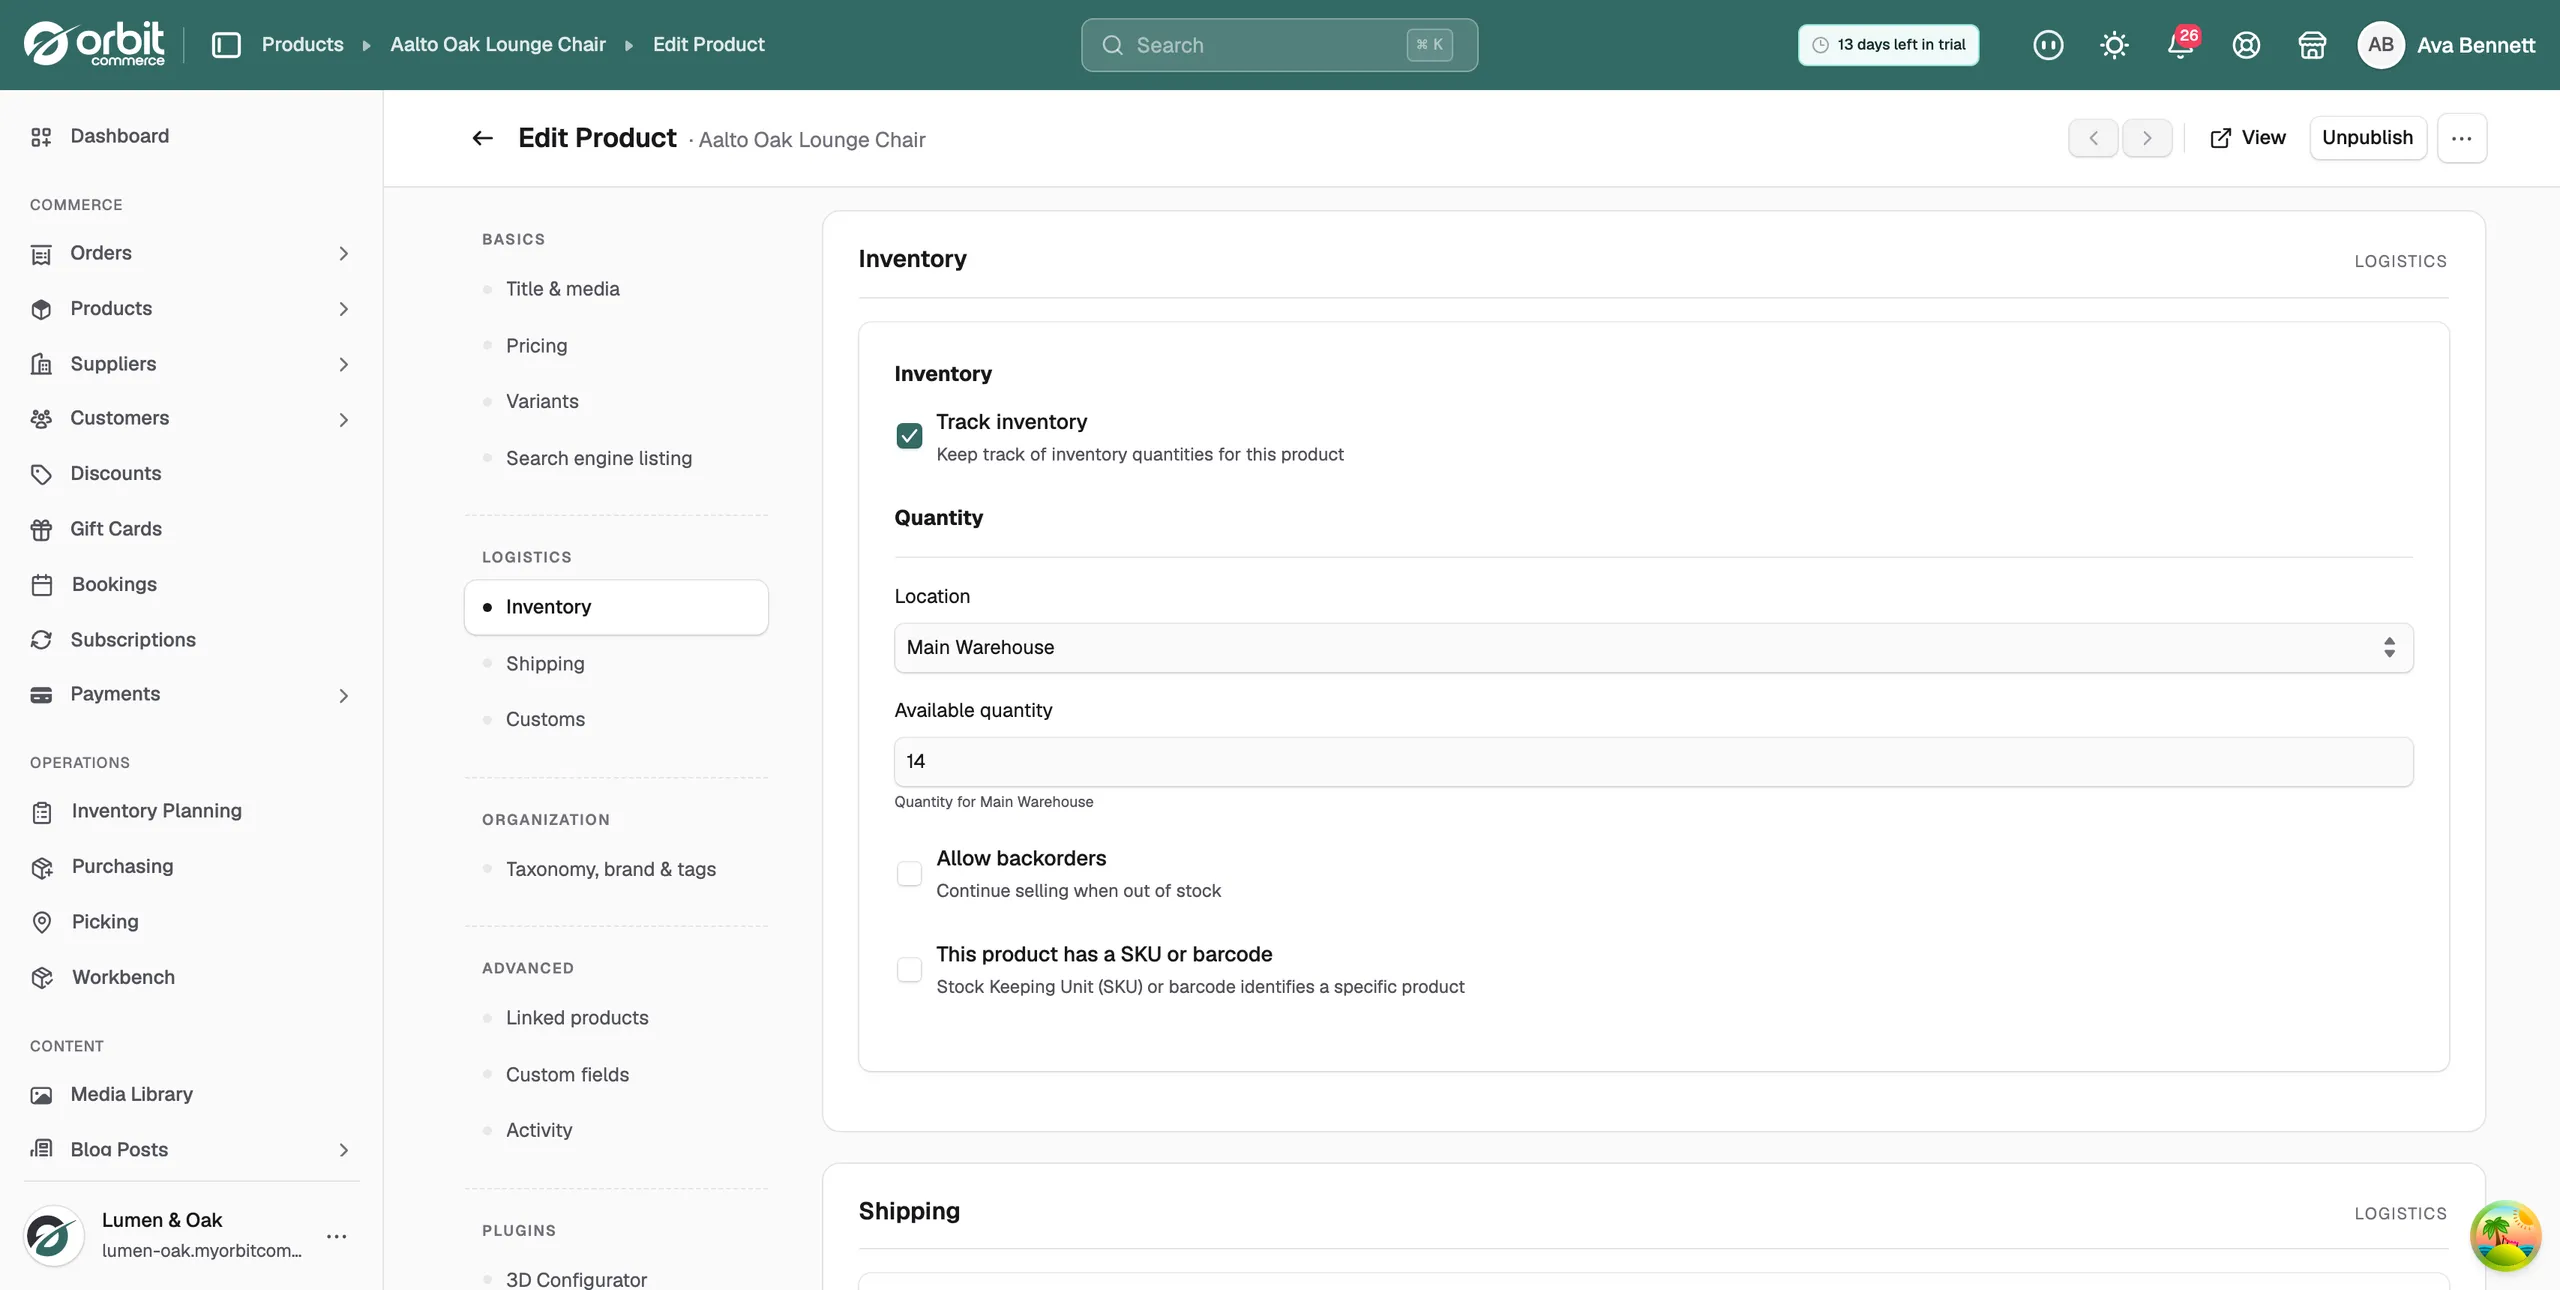
Task: Click the AB user avatar
Action: (x=2380, y=45)
